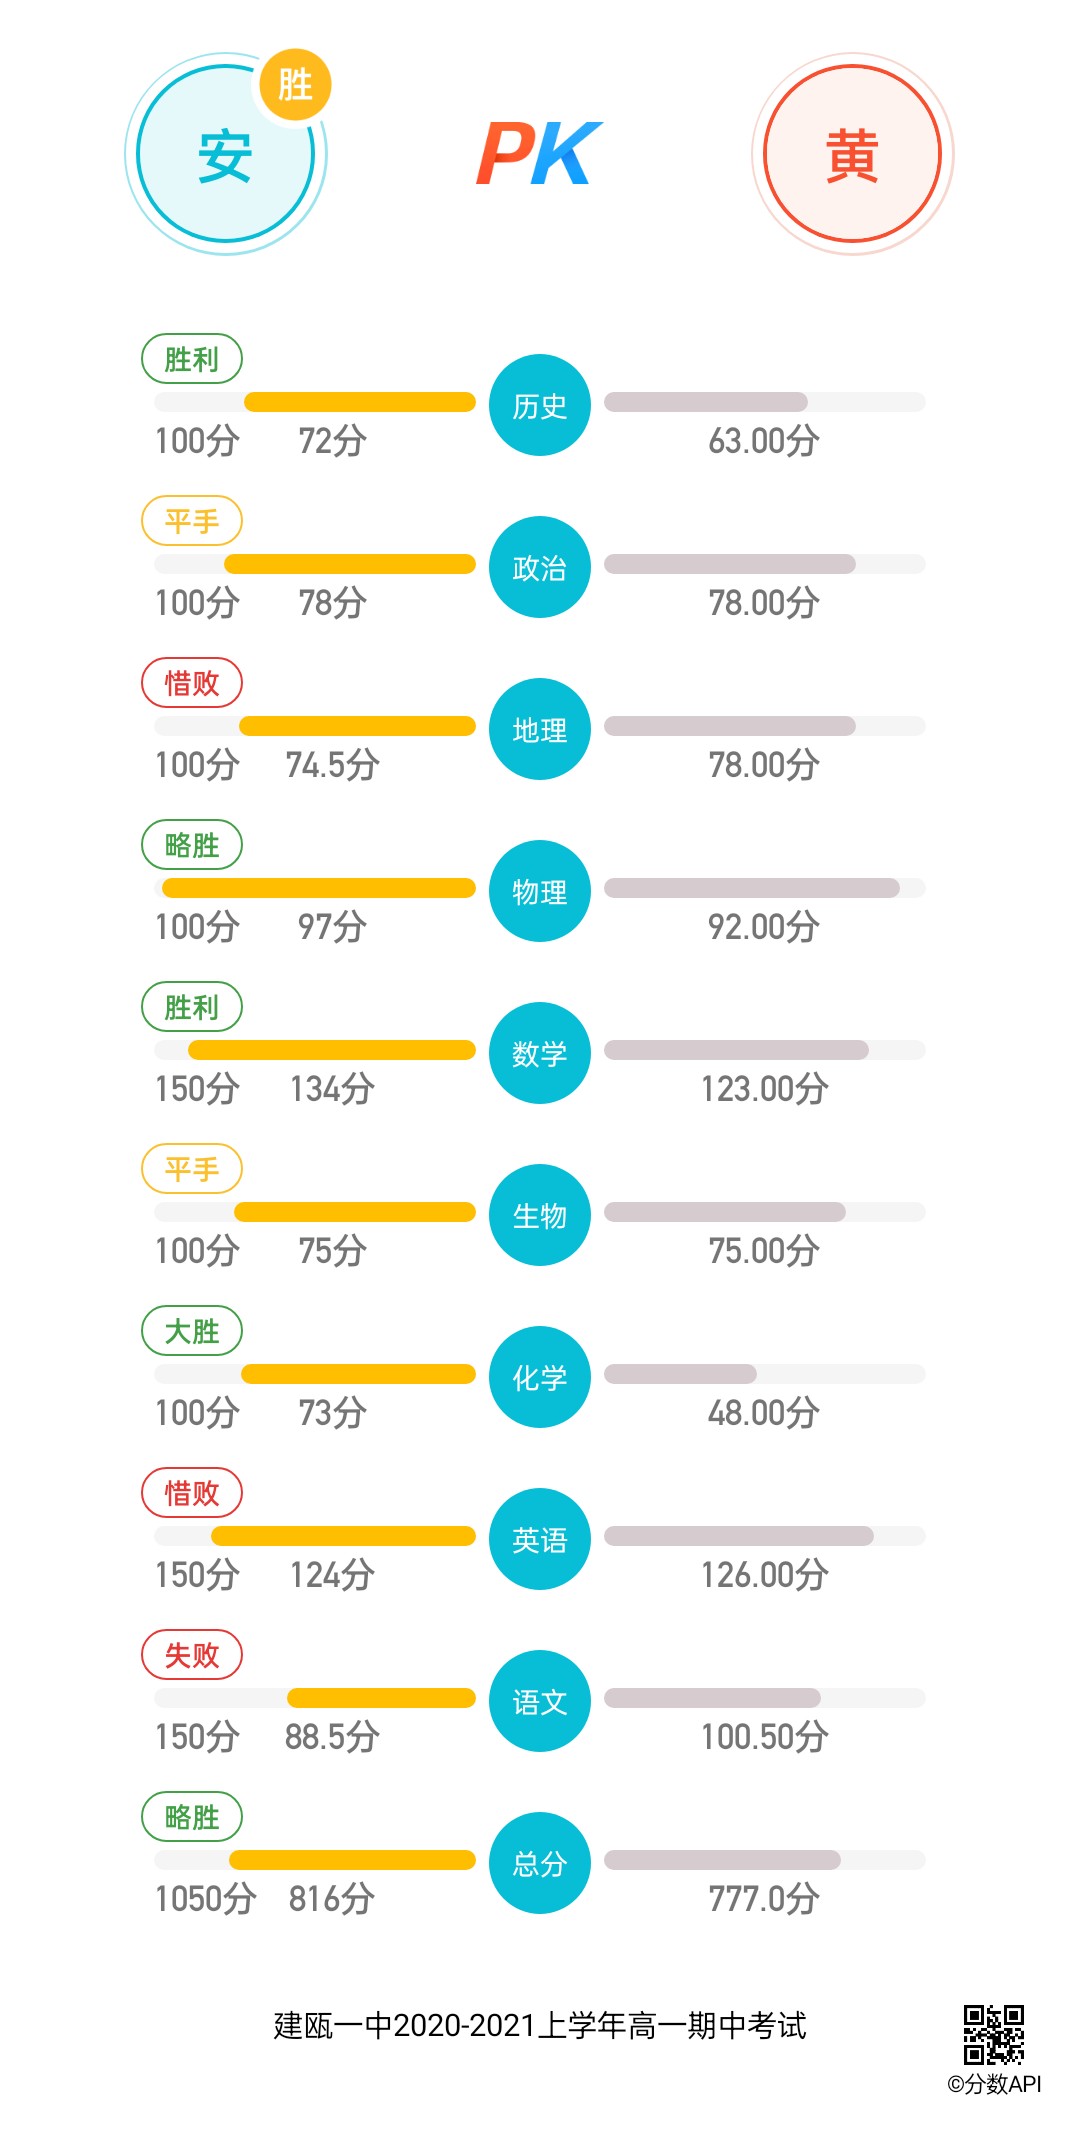Tap the 安 player avatar circle

pyautogui.click(x=225, y=155)
